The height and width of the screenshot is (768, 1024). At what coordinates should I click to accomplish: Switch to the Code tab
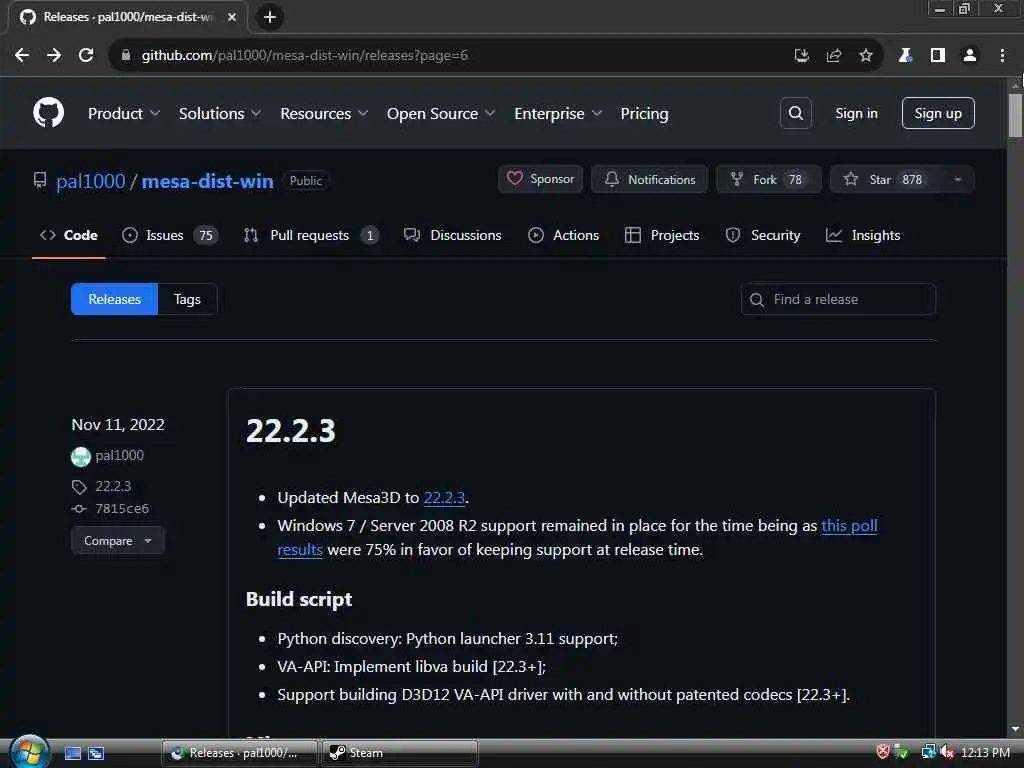click(x=69, y=235)
